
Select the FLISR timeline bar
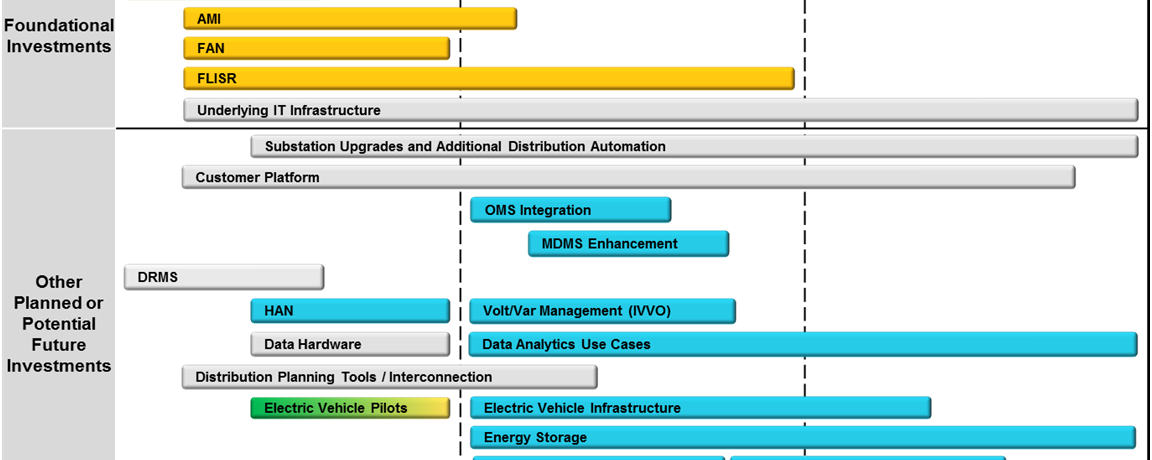click(488, 78)
